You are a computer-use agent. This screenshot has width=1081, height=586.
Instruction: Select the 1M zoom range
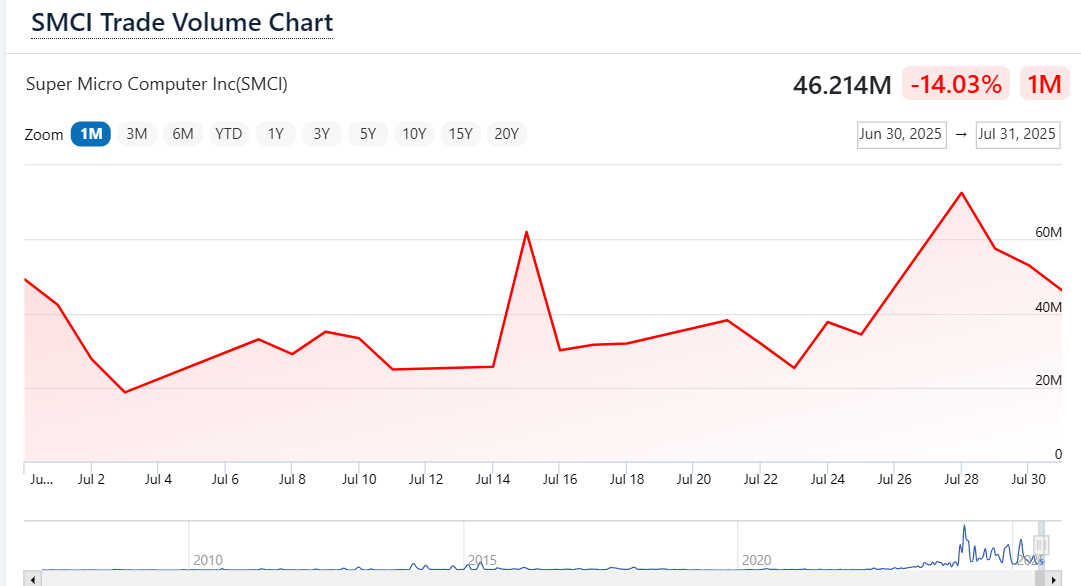(91, 134)
